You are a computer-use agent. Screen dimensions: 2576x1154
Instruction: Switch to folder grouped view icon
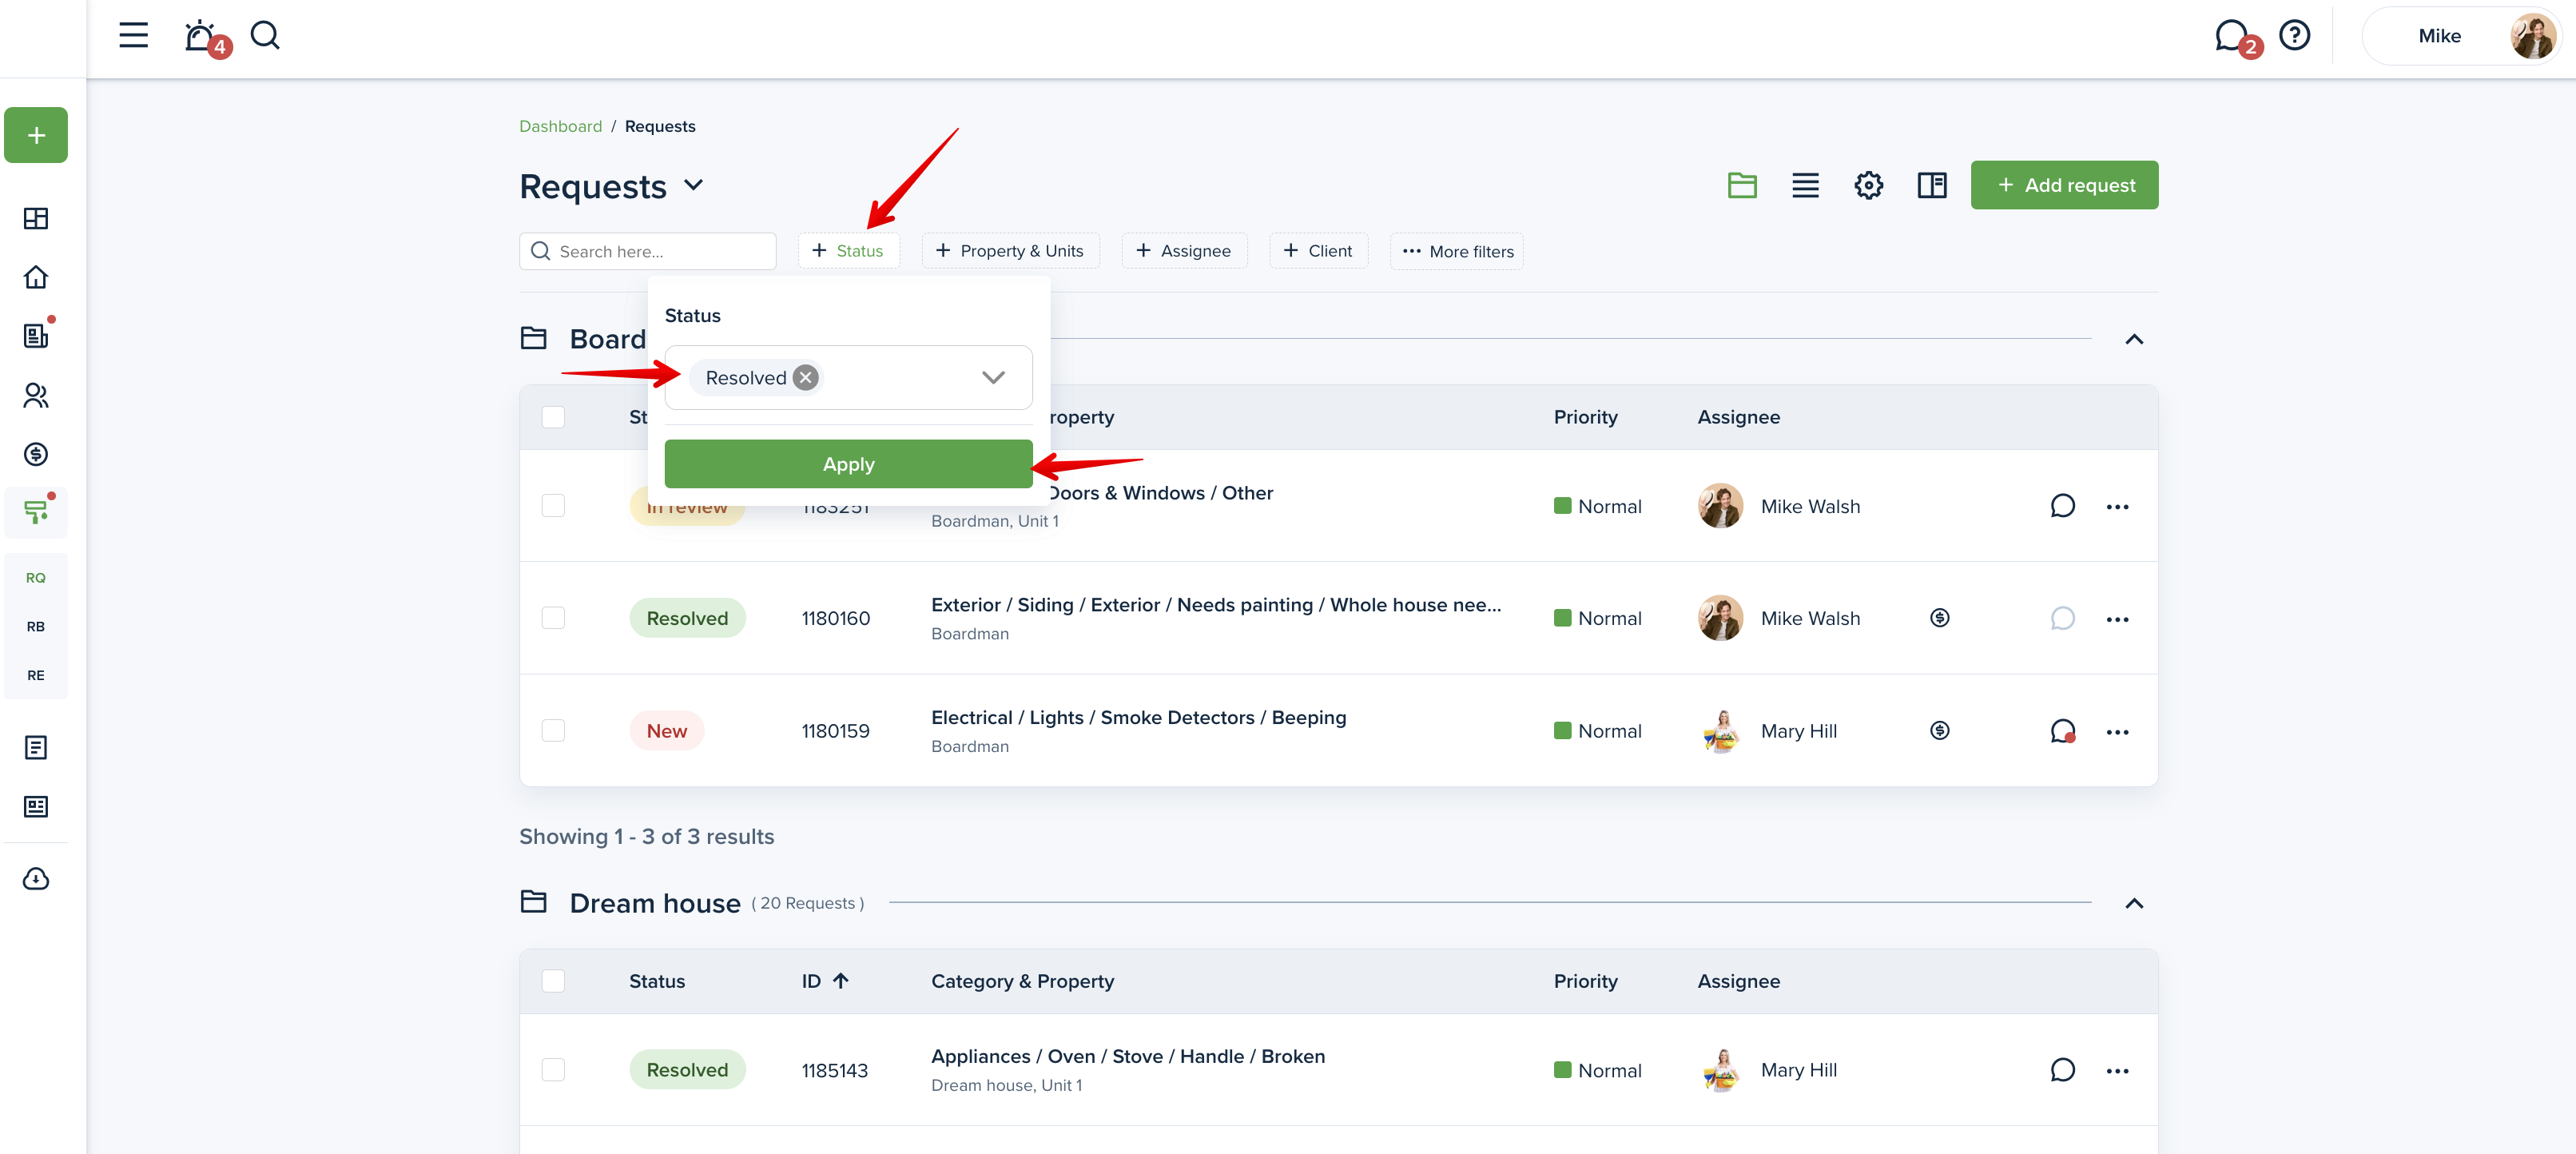(1742, 185)
